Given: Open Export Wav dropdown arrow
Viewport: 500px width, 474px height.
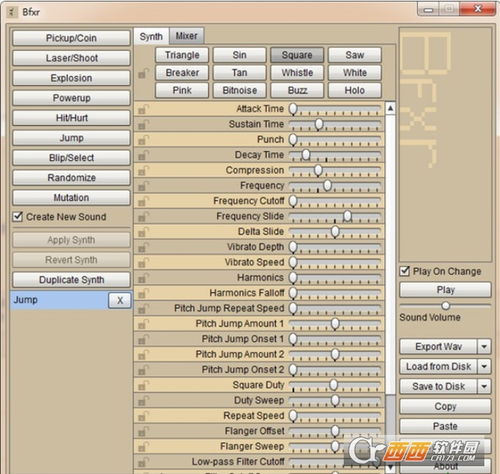Looking at the screenshot, I should 484,347.
